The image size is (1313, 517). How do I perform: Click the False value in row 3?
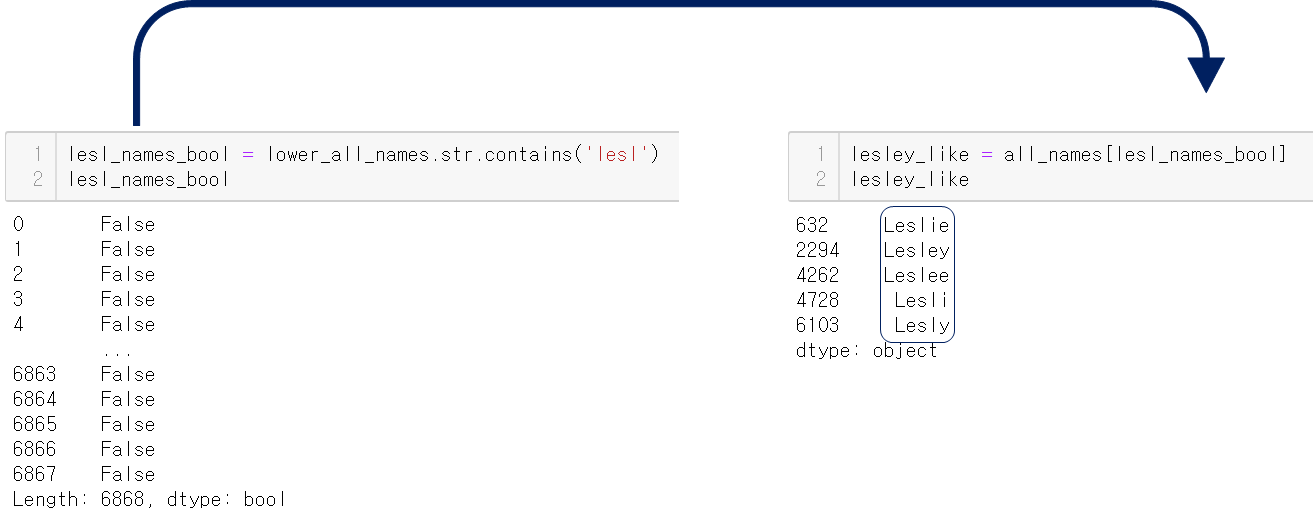[x=128, y=299]
